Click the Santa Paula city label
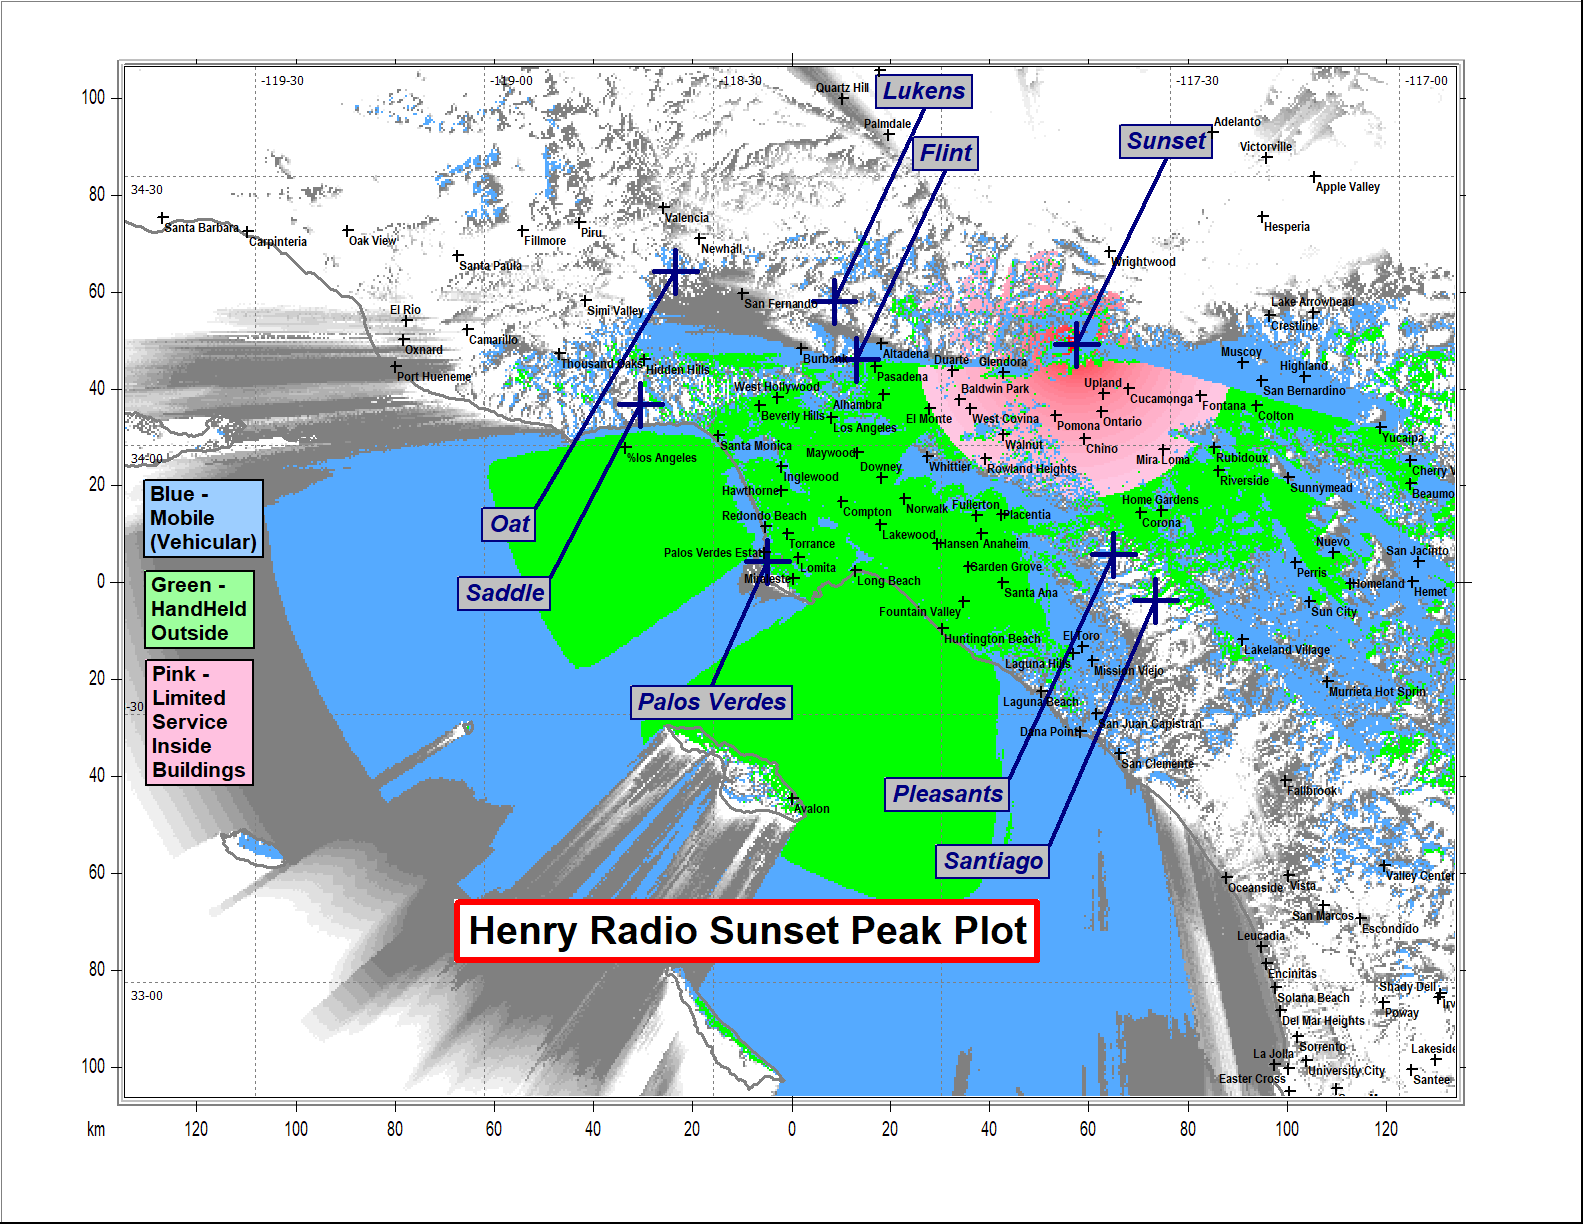 [491, 266]
